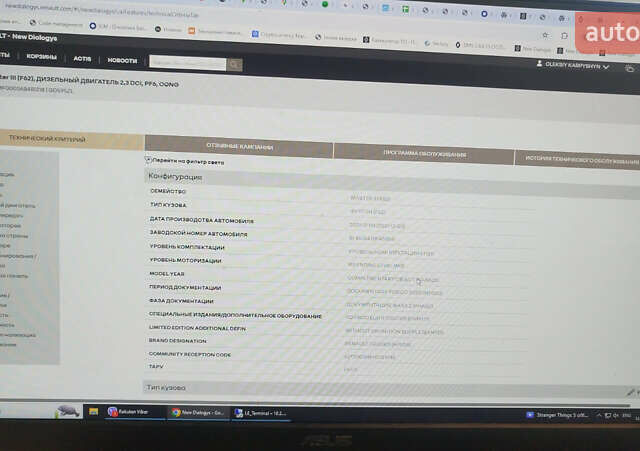The height and width of the screenshot is (451, 640).
Task: Collapse the Конфигурация section header
Action: 176,177
